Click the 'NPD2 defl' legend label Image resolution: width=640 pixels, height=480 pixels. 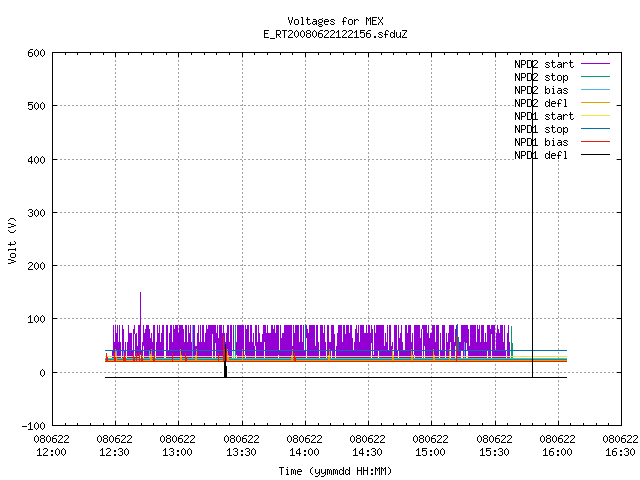541,103
